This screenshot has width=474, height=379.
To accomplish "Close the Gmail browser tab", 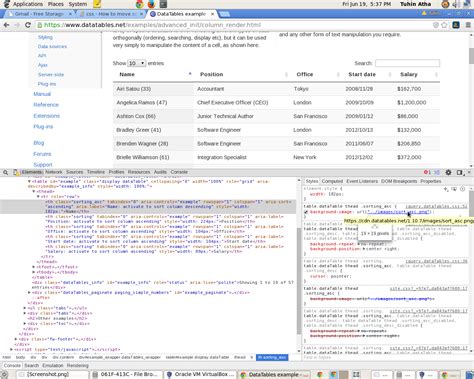I will (x=70, y=14).
